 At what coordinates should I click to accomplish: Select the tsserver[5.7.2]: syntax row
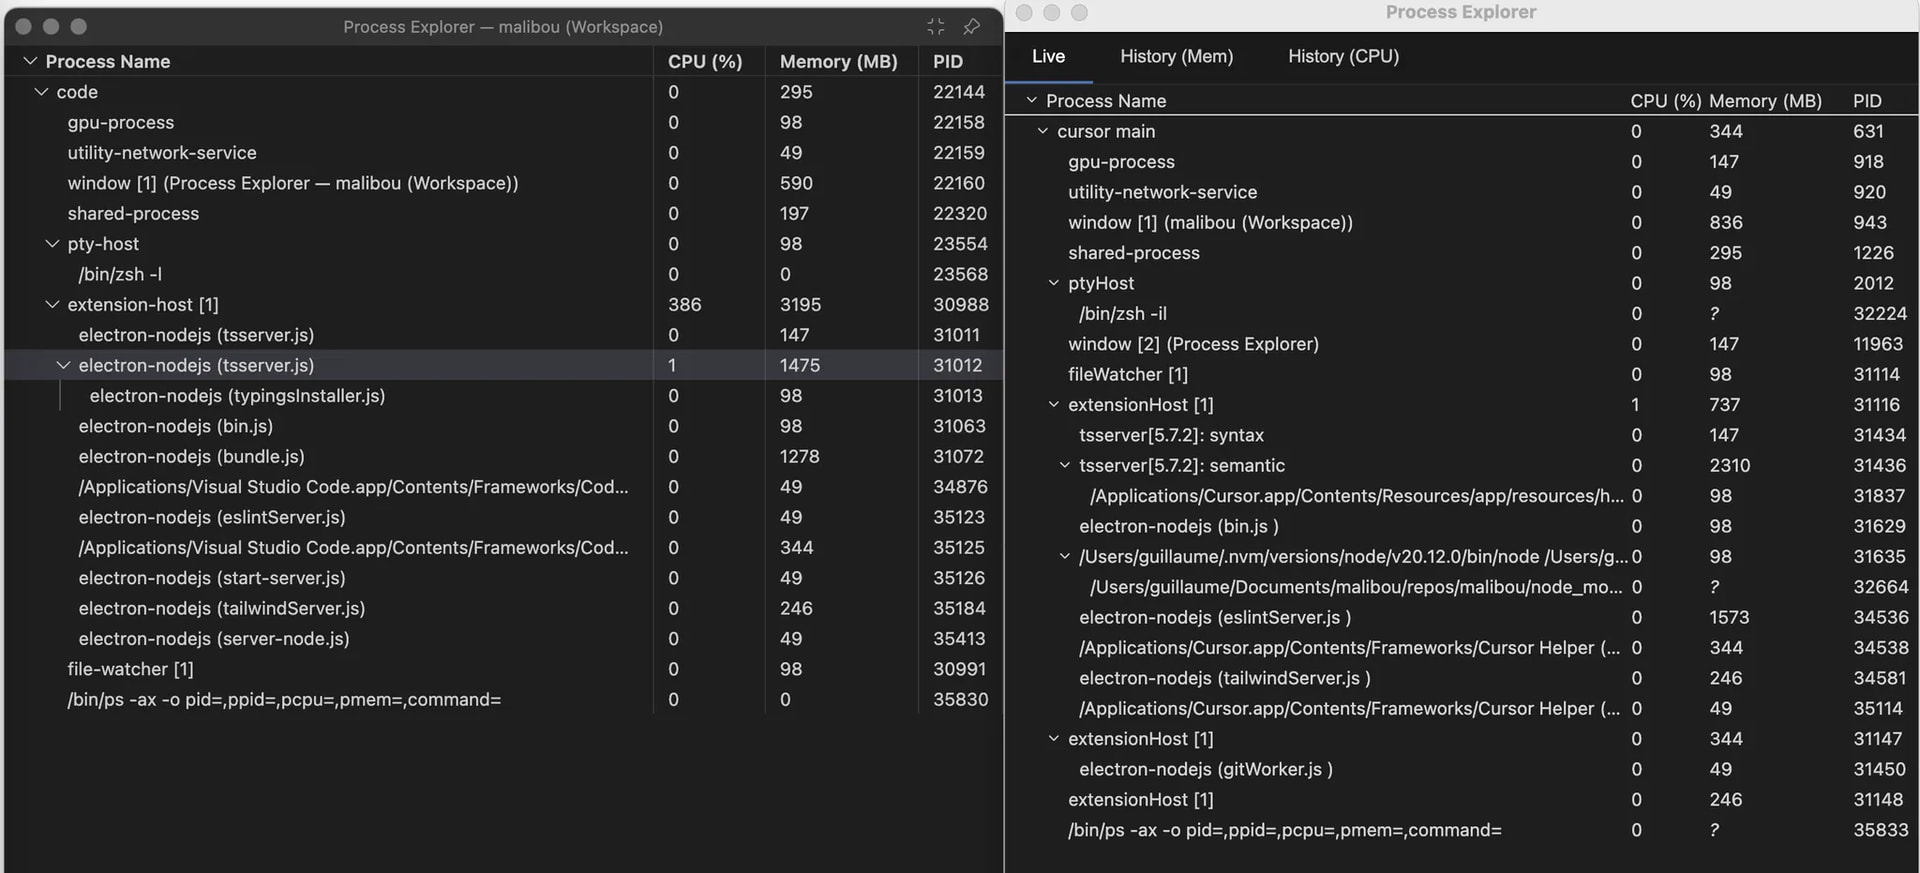point(1462,435)
